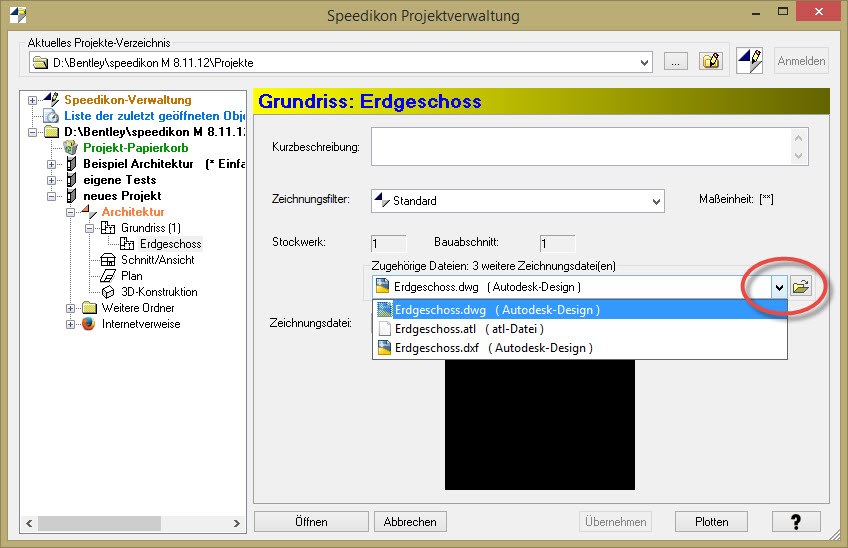Select Erdgeschoss.dwg in the dropdown list

pyautogui.click(x=580, y=310)
